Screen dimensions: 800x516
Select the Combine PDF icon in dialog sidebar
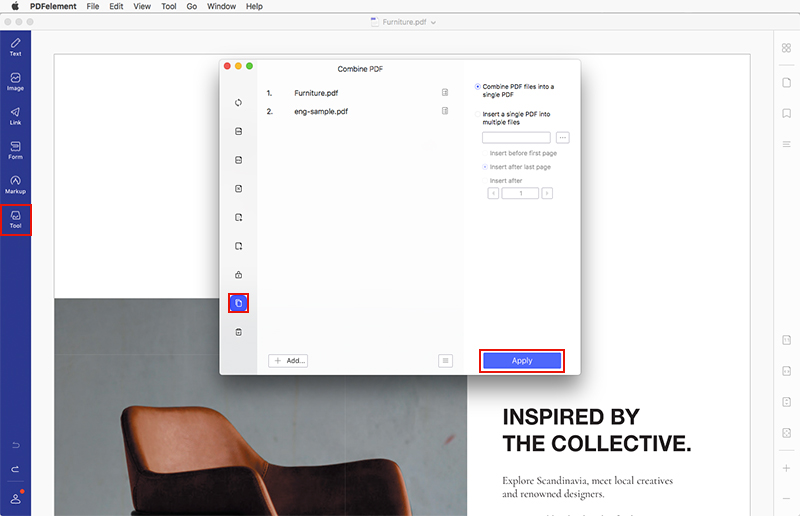click(238, 303)
